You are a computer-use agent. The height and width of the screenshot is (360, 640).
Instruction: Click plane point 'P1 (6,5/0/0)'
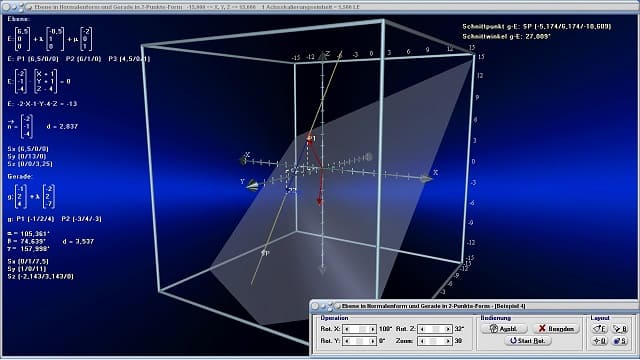[x=38, y=59]
